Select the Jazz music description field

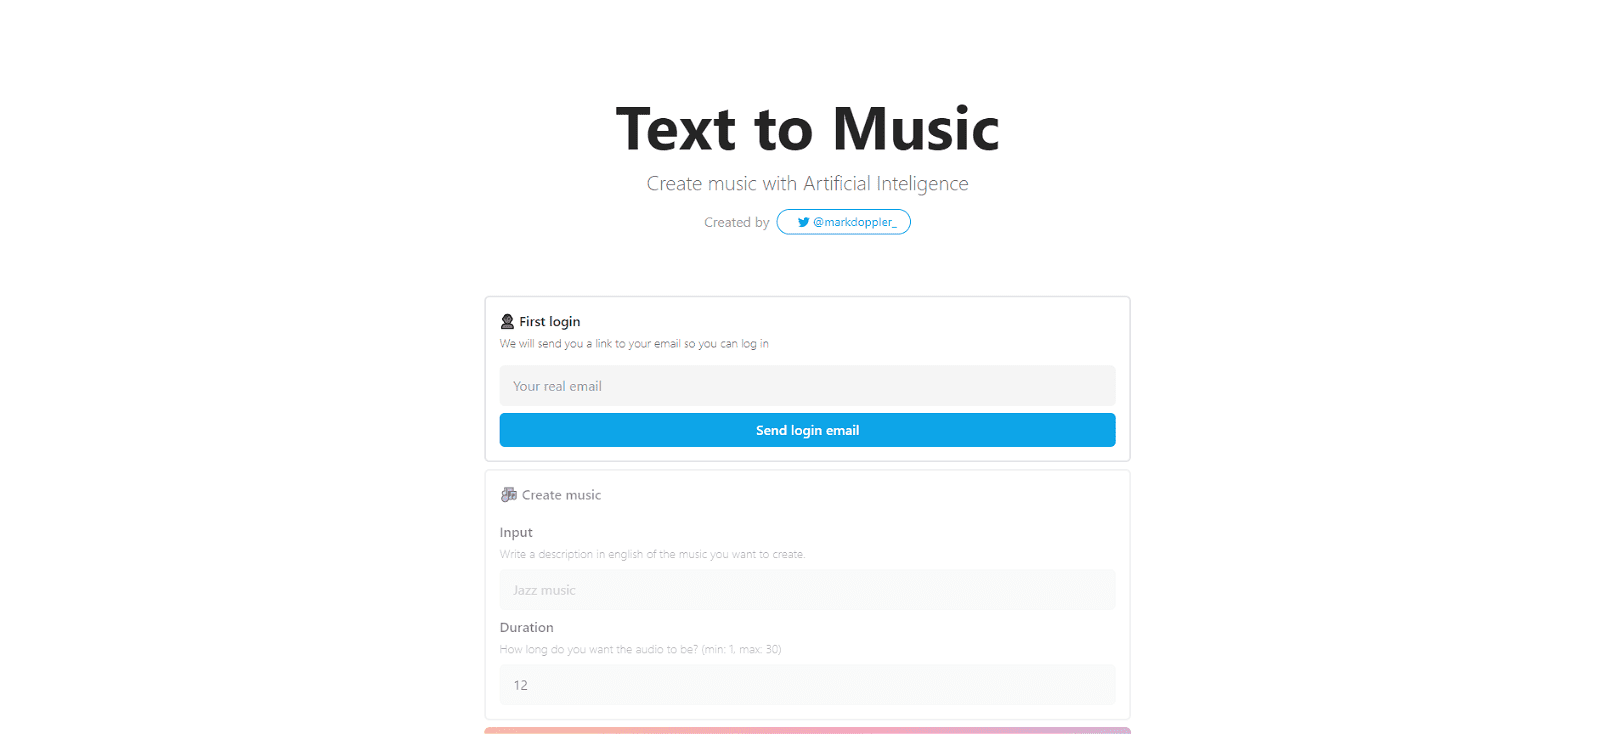pyautogui.click(x=807, y=589)
